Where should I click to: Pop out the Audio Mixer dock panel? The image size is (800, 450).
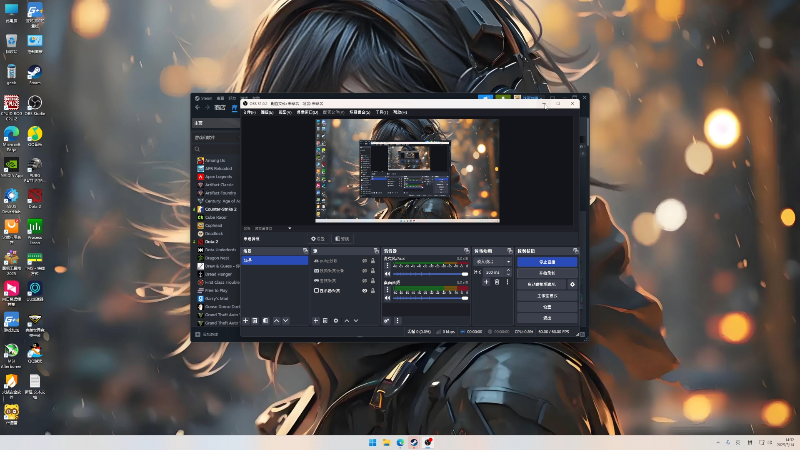point(466,251)
